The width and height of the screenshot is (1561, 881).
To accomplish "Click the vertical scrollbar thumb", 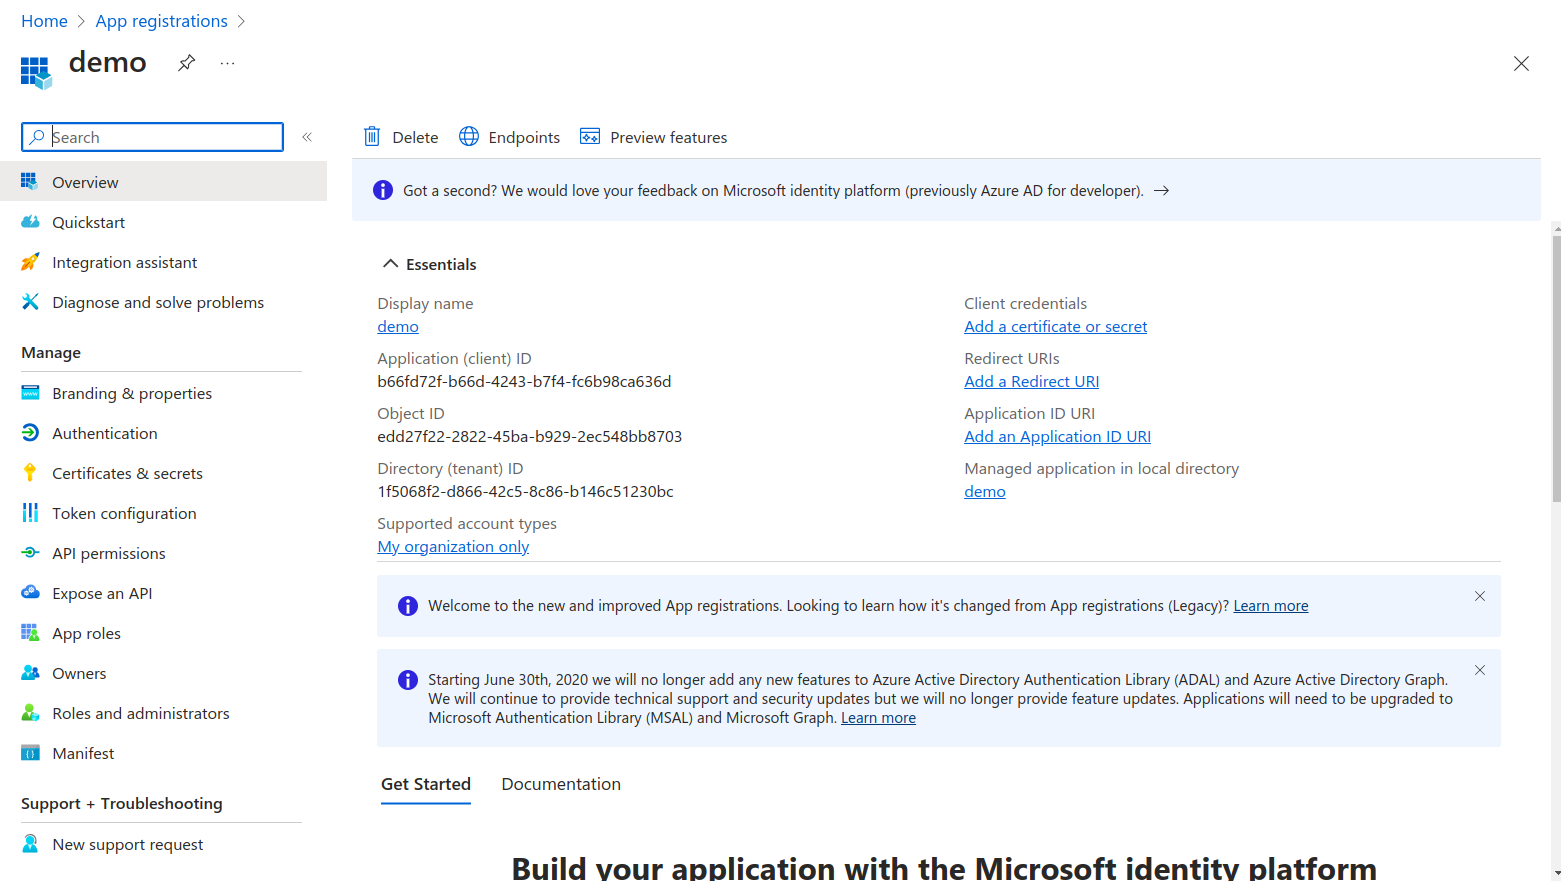I will pos(1556,367).
